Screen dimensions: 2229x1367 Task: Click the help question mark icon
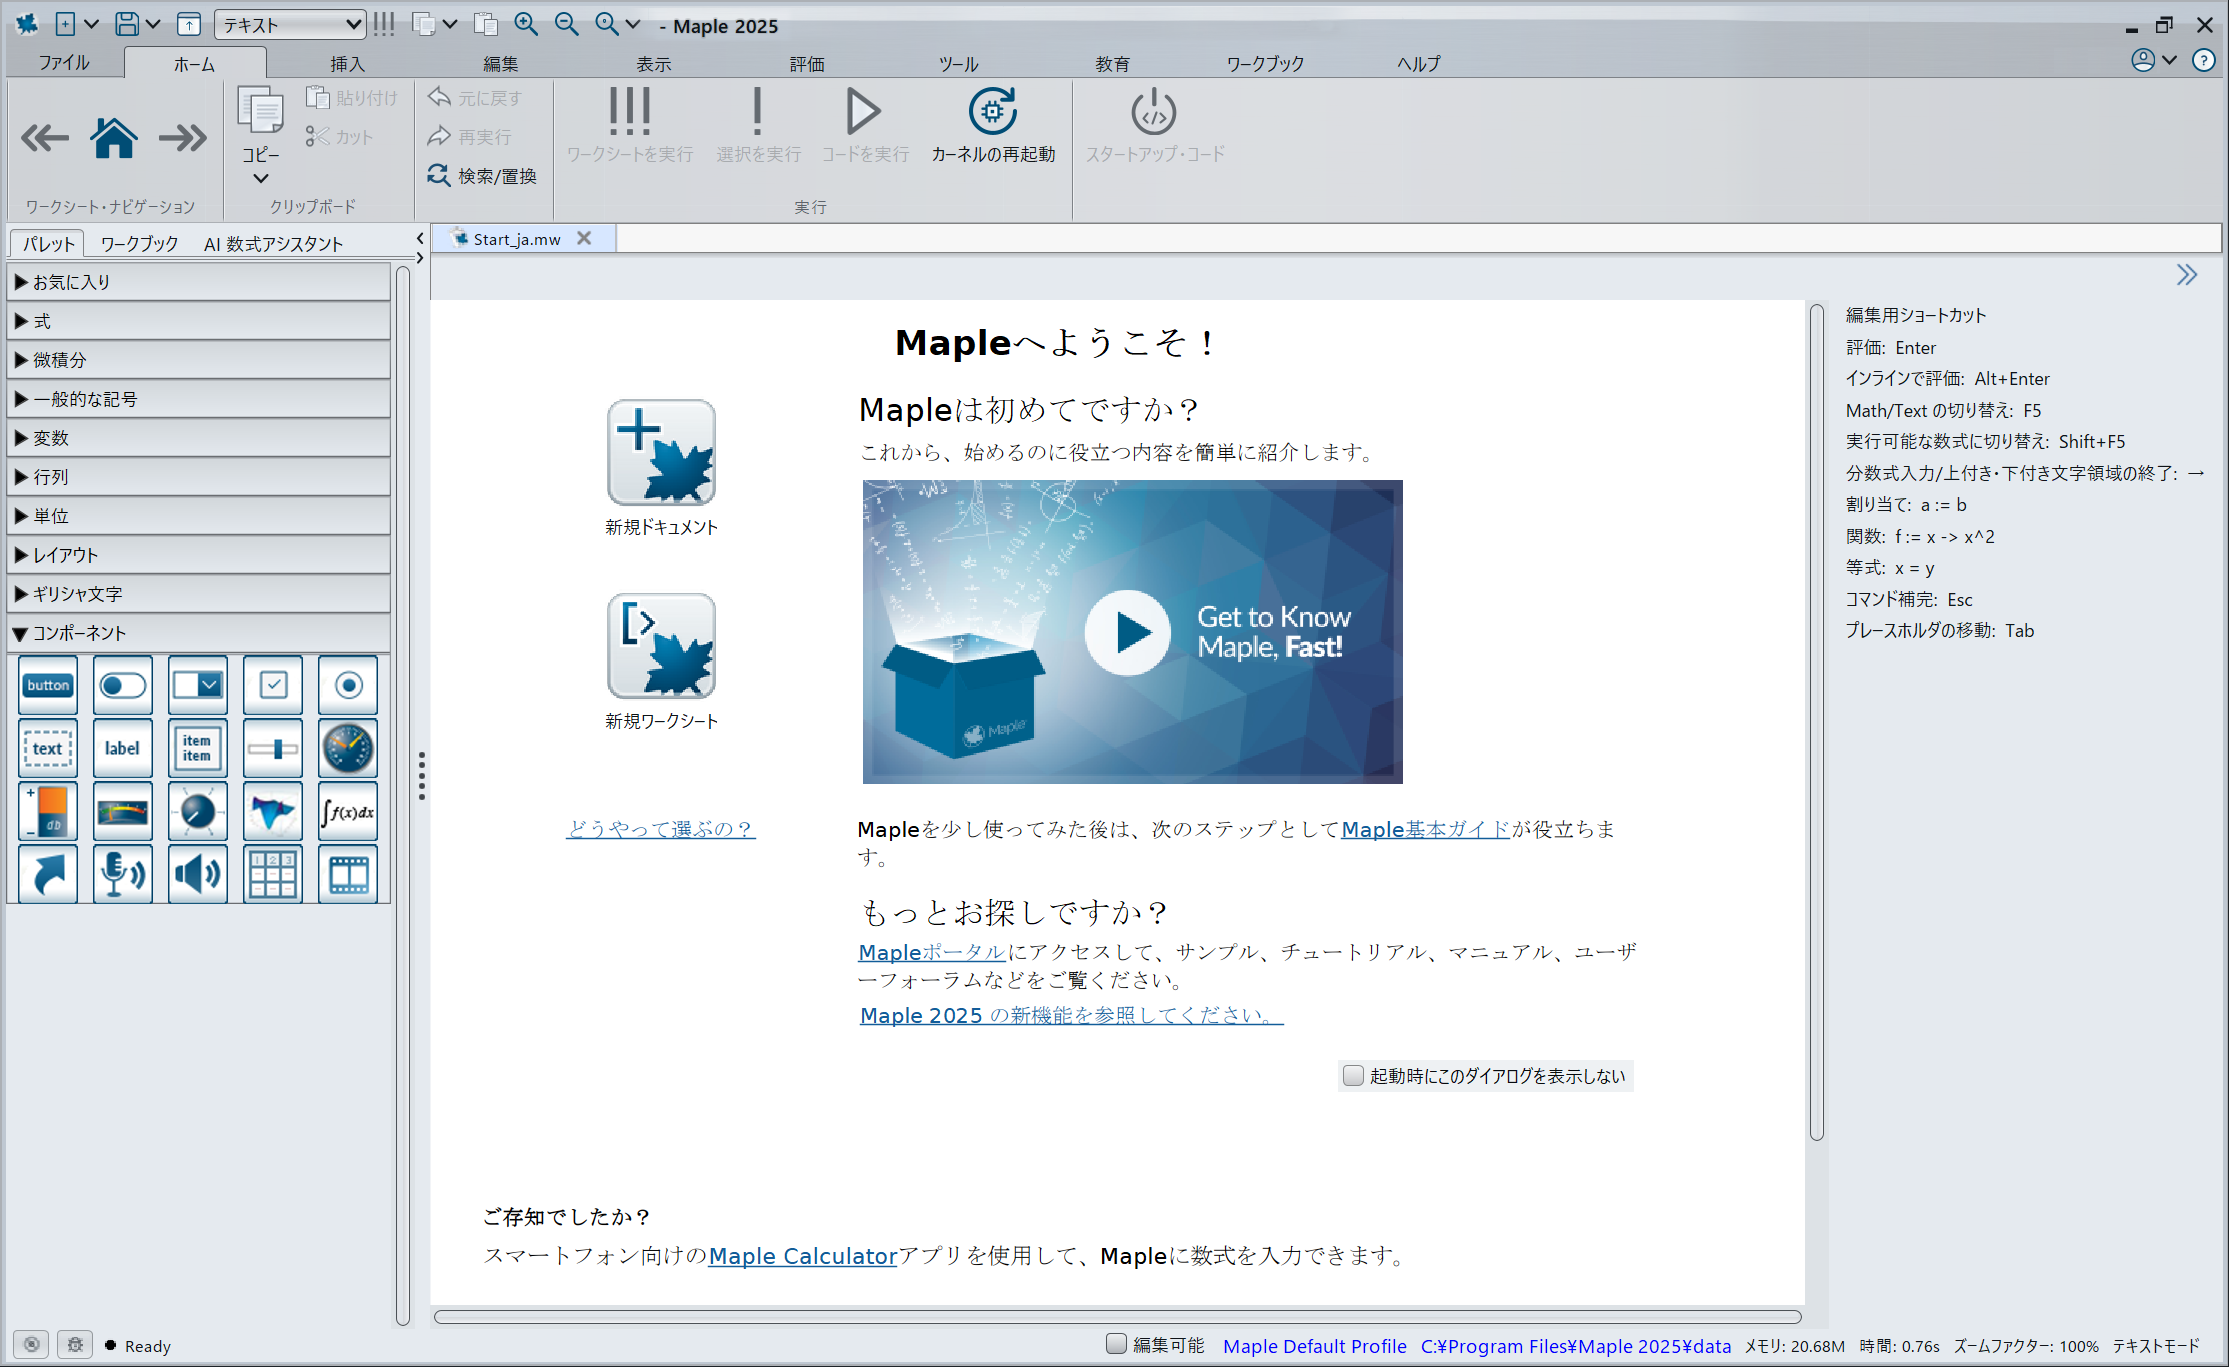[2203, 60]
